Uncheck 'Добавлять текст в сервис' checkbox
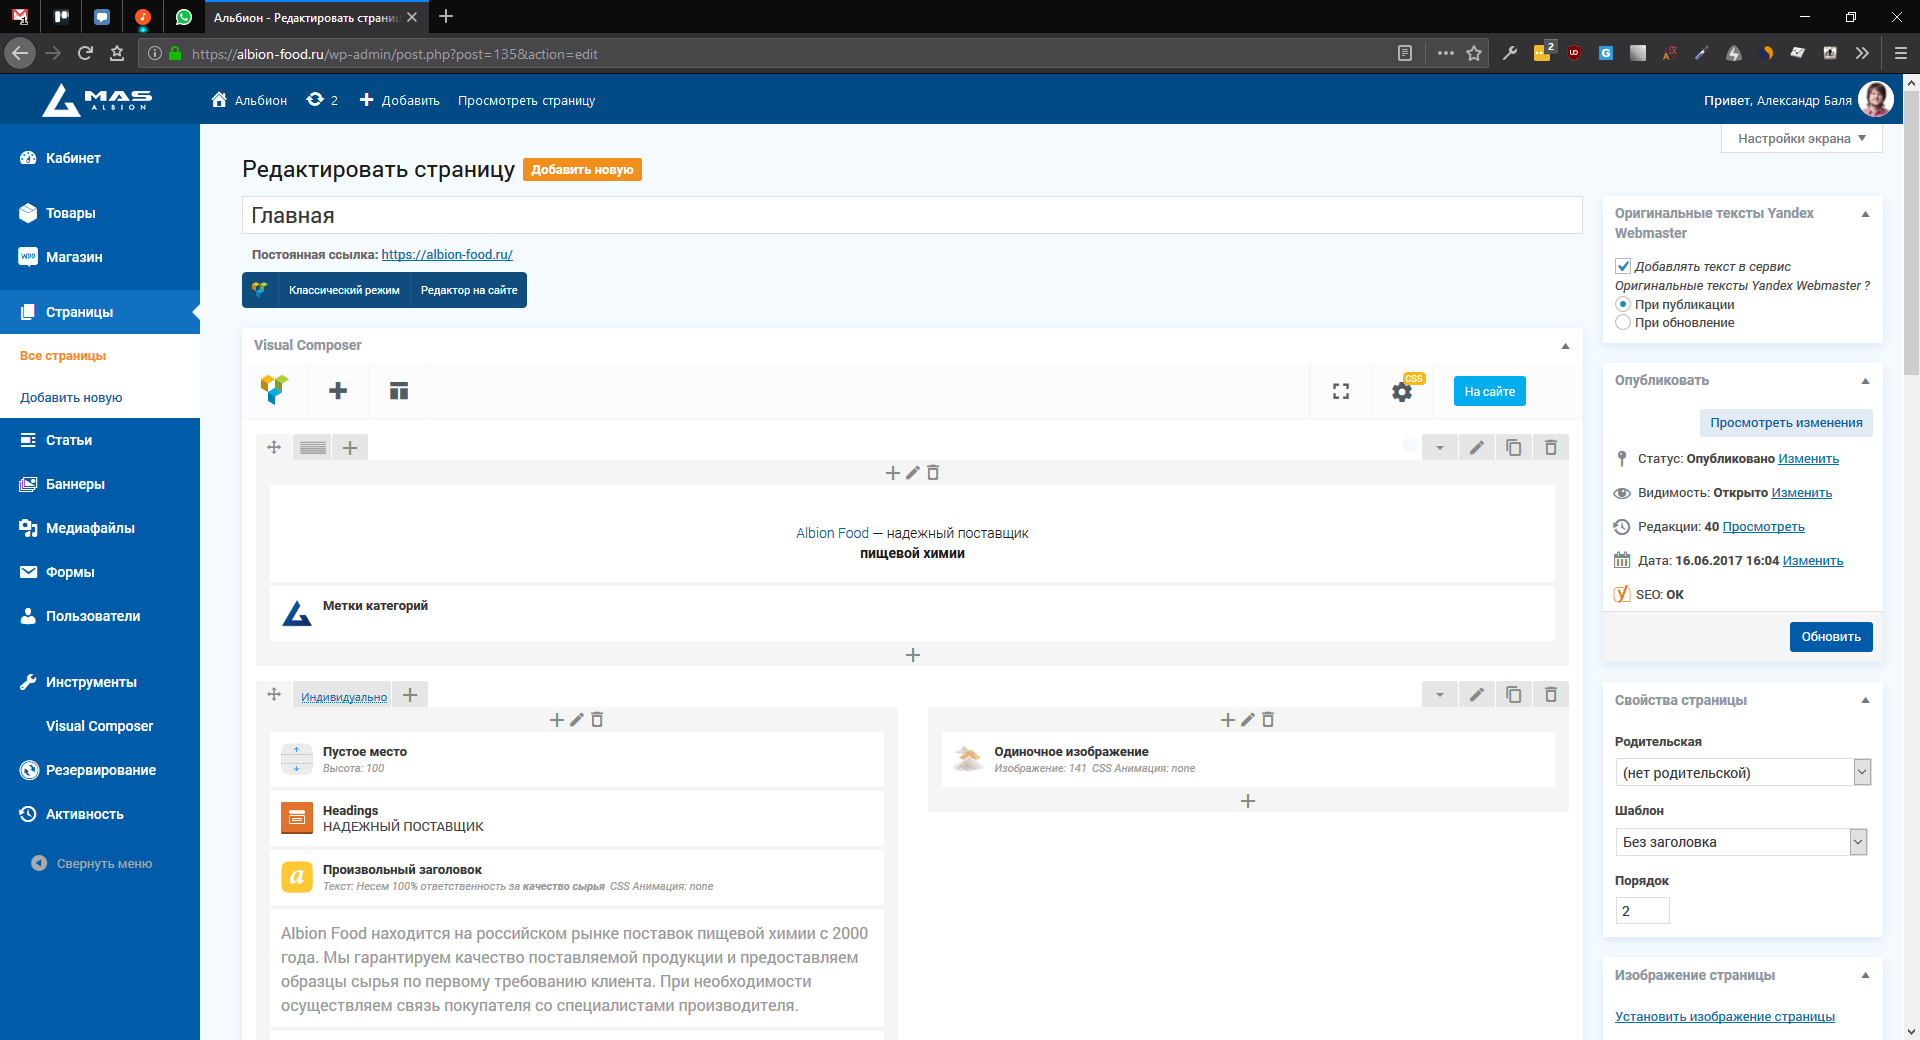 pos(1623,266)
